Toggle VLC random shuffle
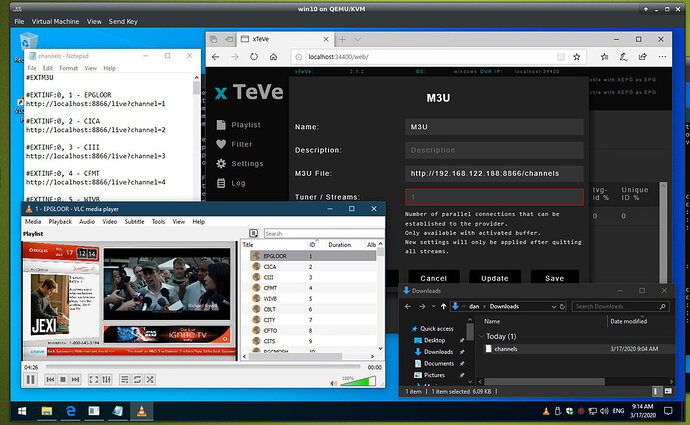 (150, 379)
